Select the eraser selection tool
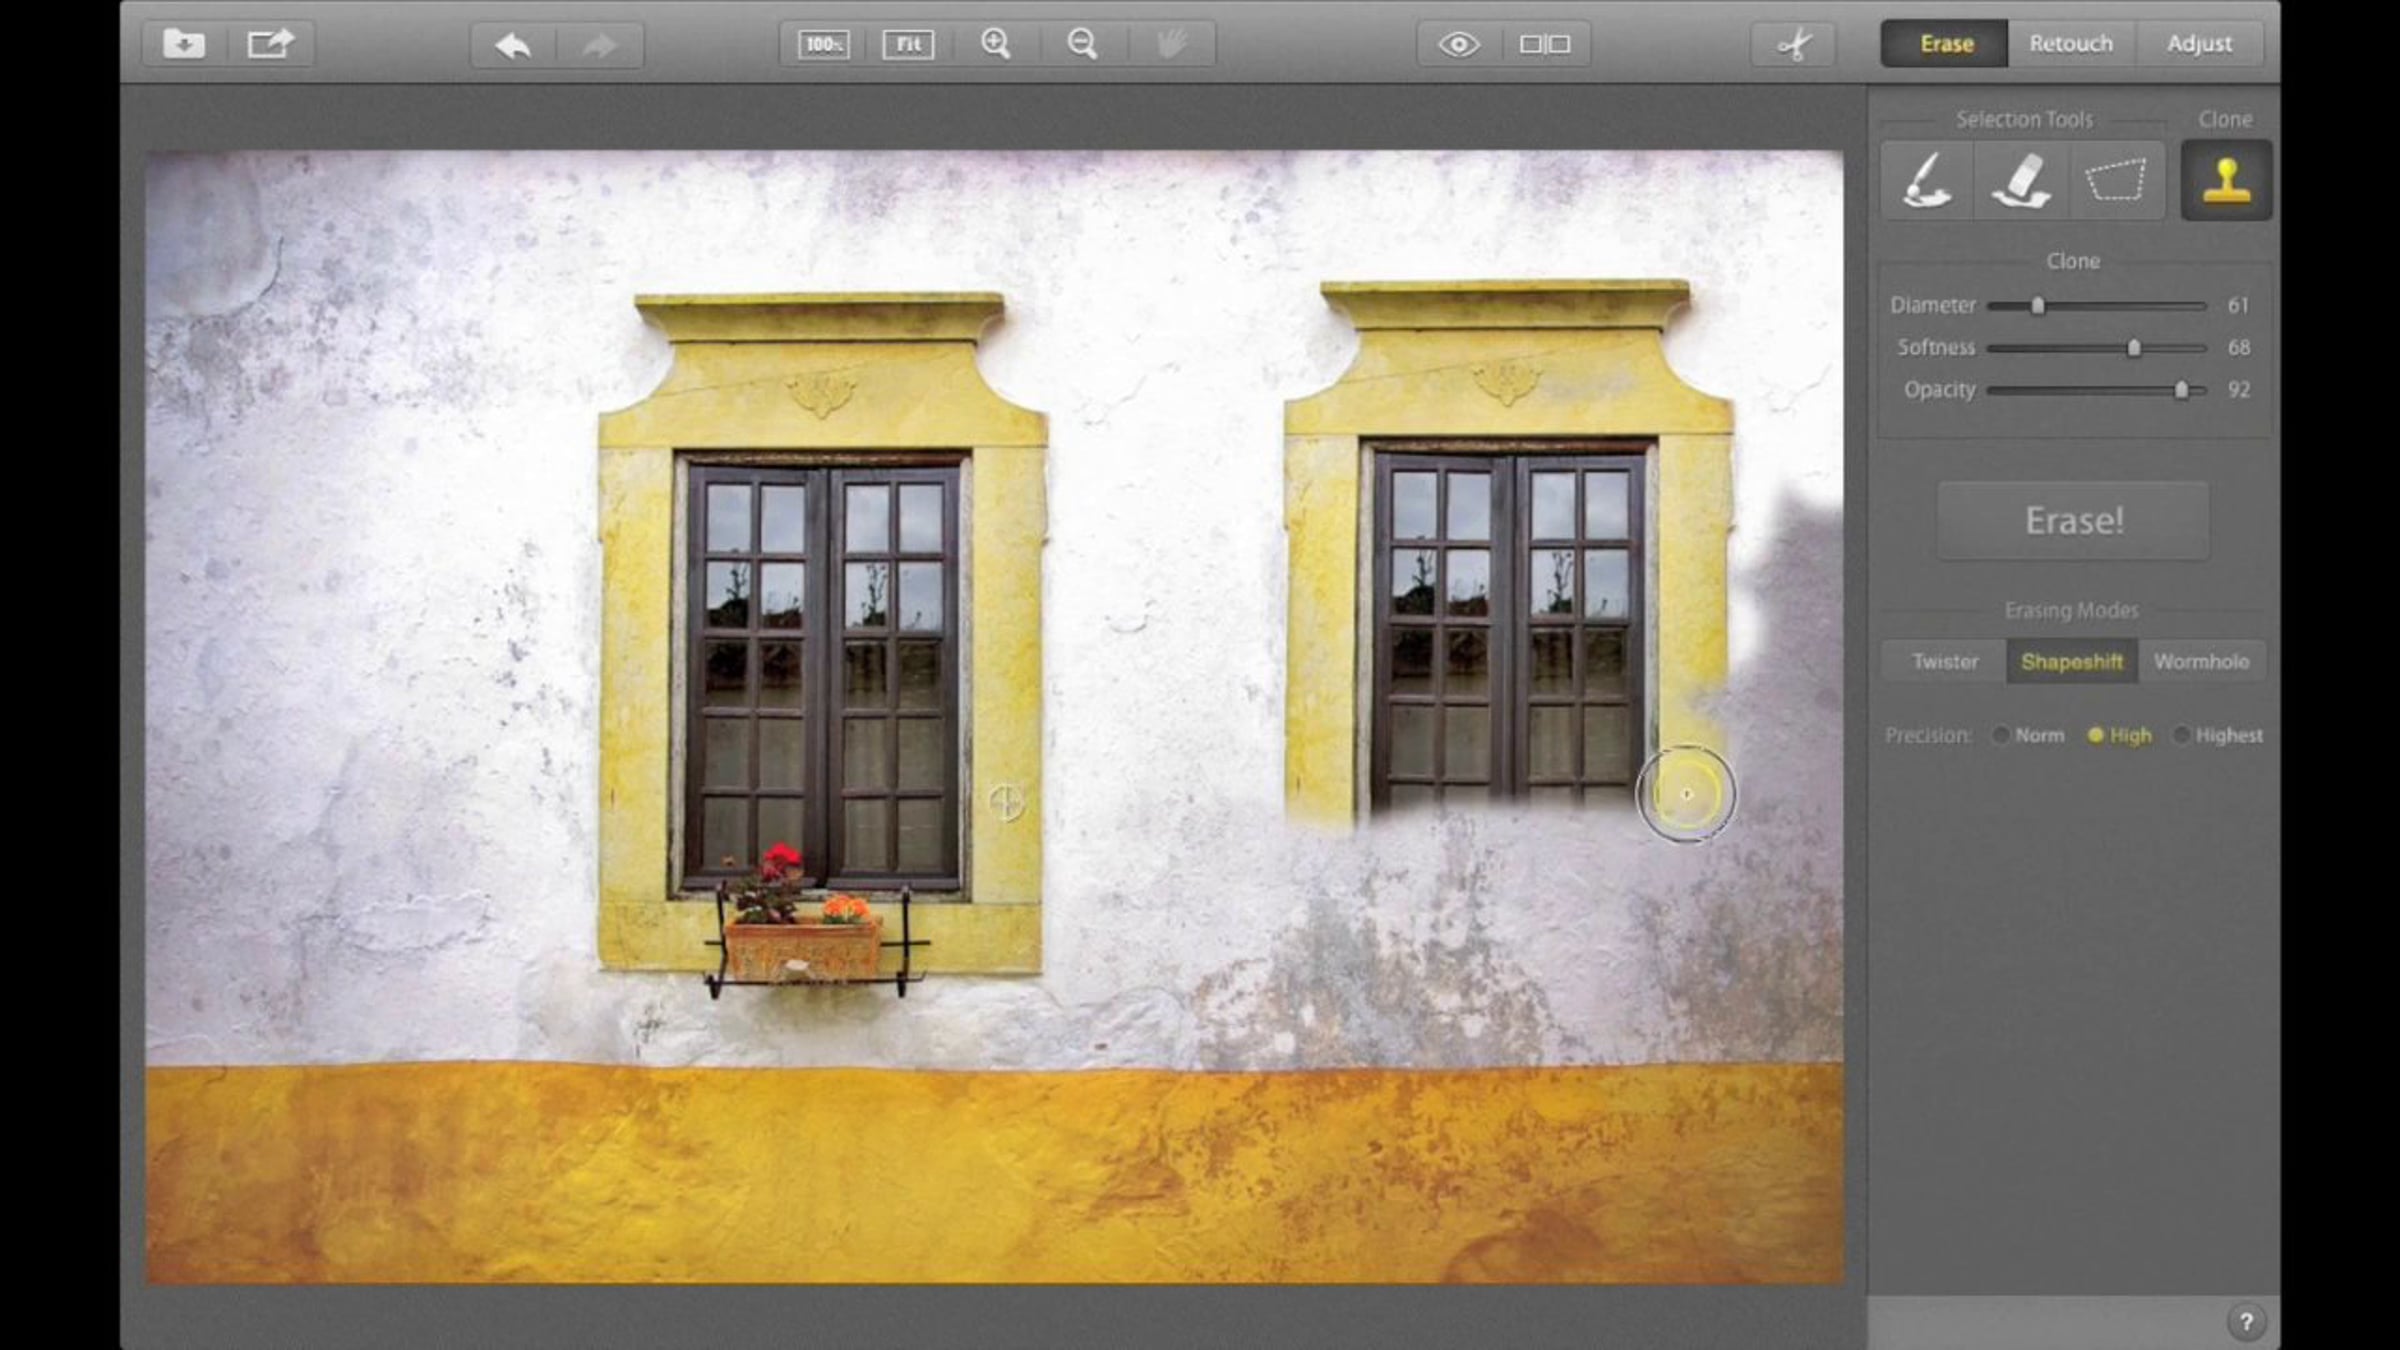This screenshot has height=1350, width=2400. pyautogui.click(x=2021, y=181)
